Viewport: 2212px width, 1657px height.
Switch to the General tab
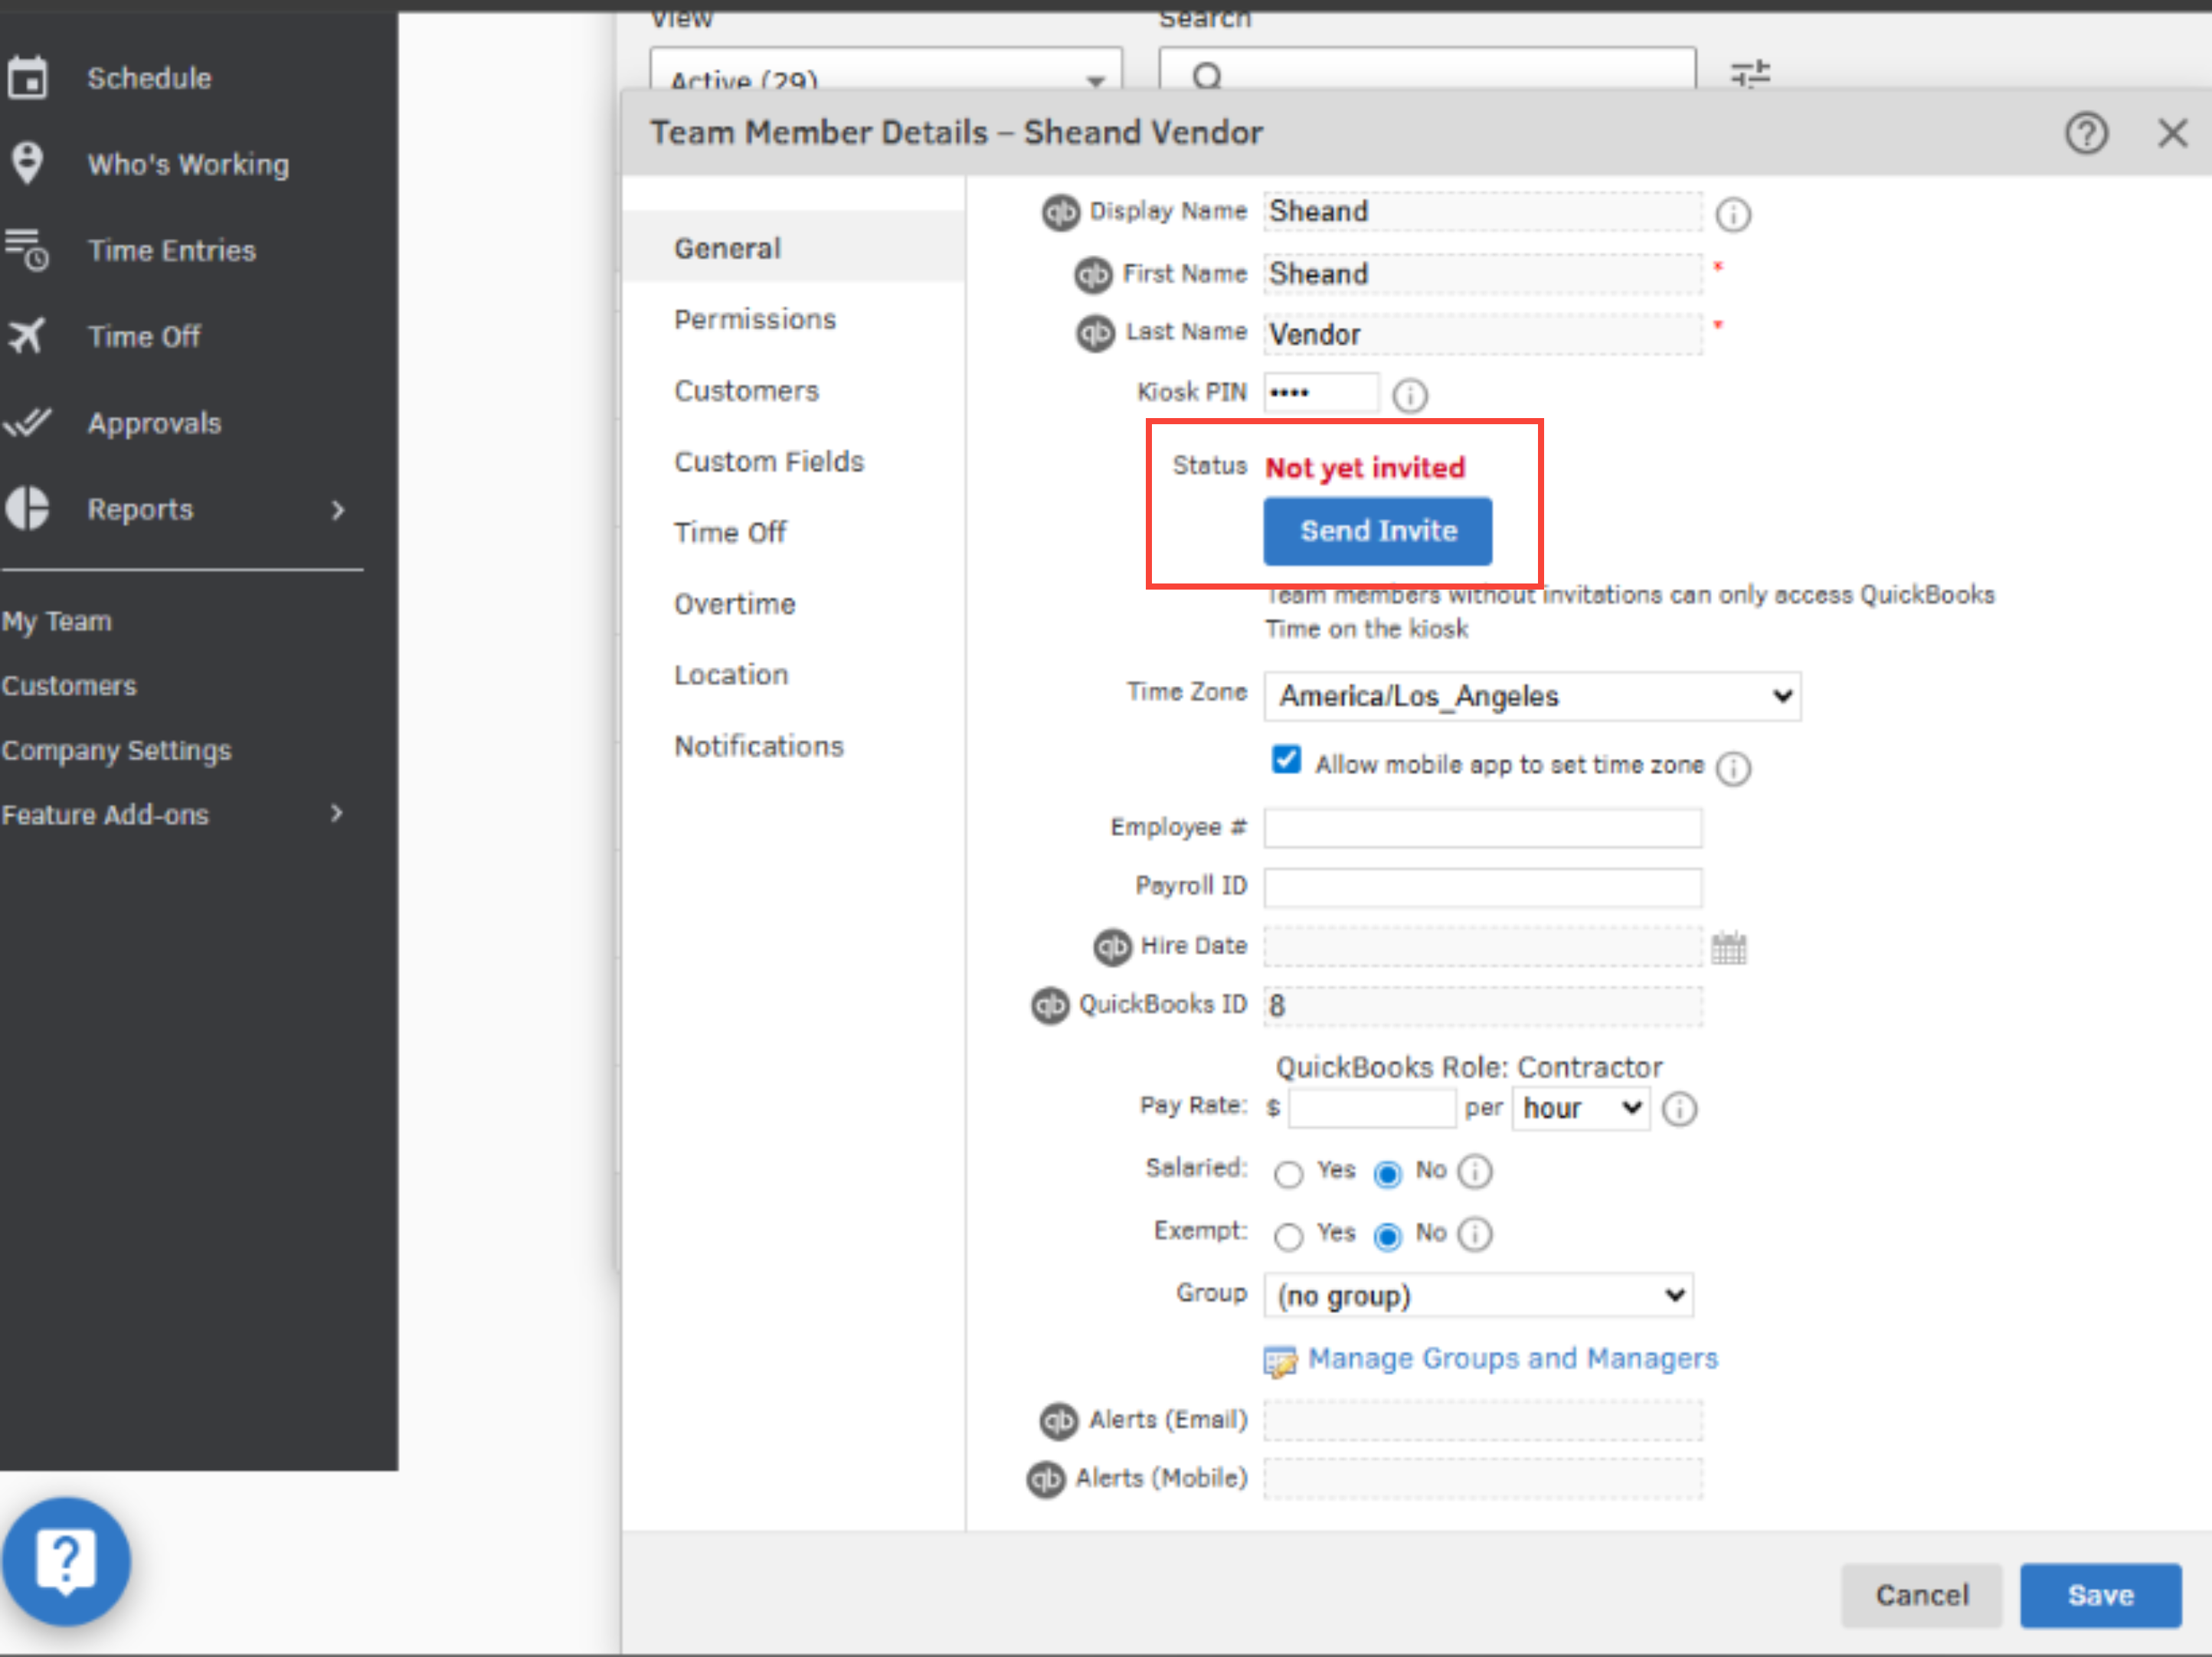[x=793, y=247]
